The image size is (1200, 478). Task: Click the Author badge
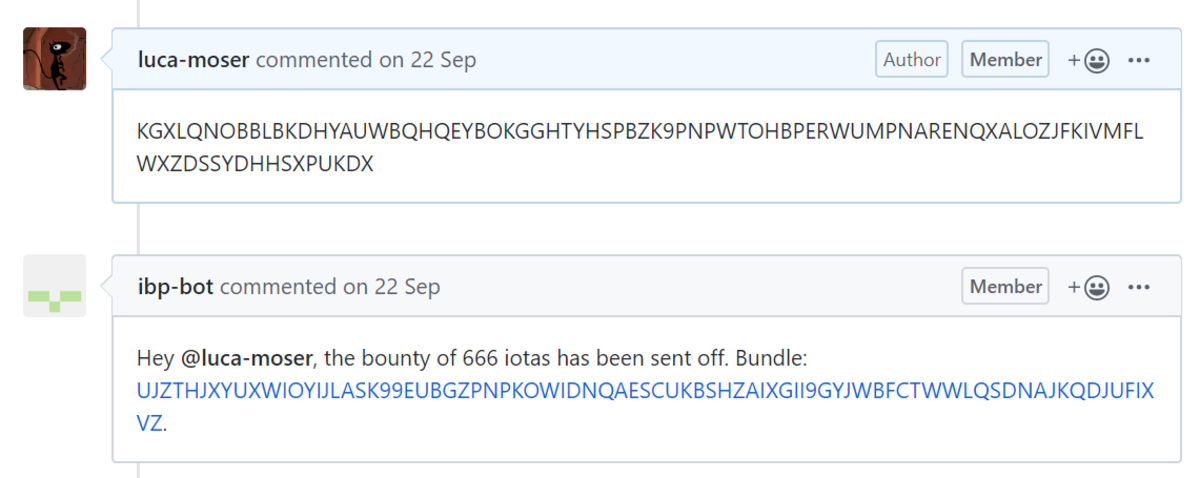click(x=912, y=60)
